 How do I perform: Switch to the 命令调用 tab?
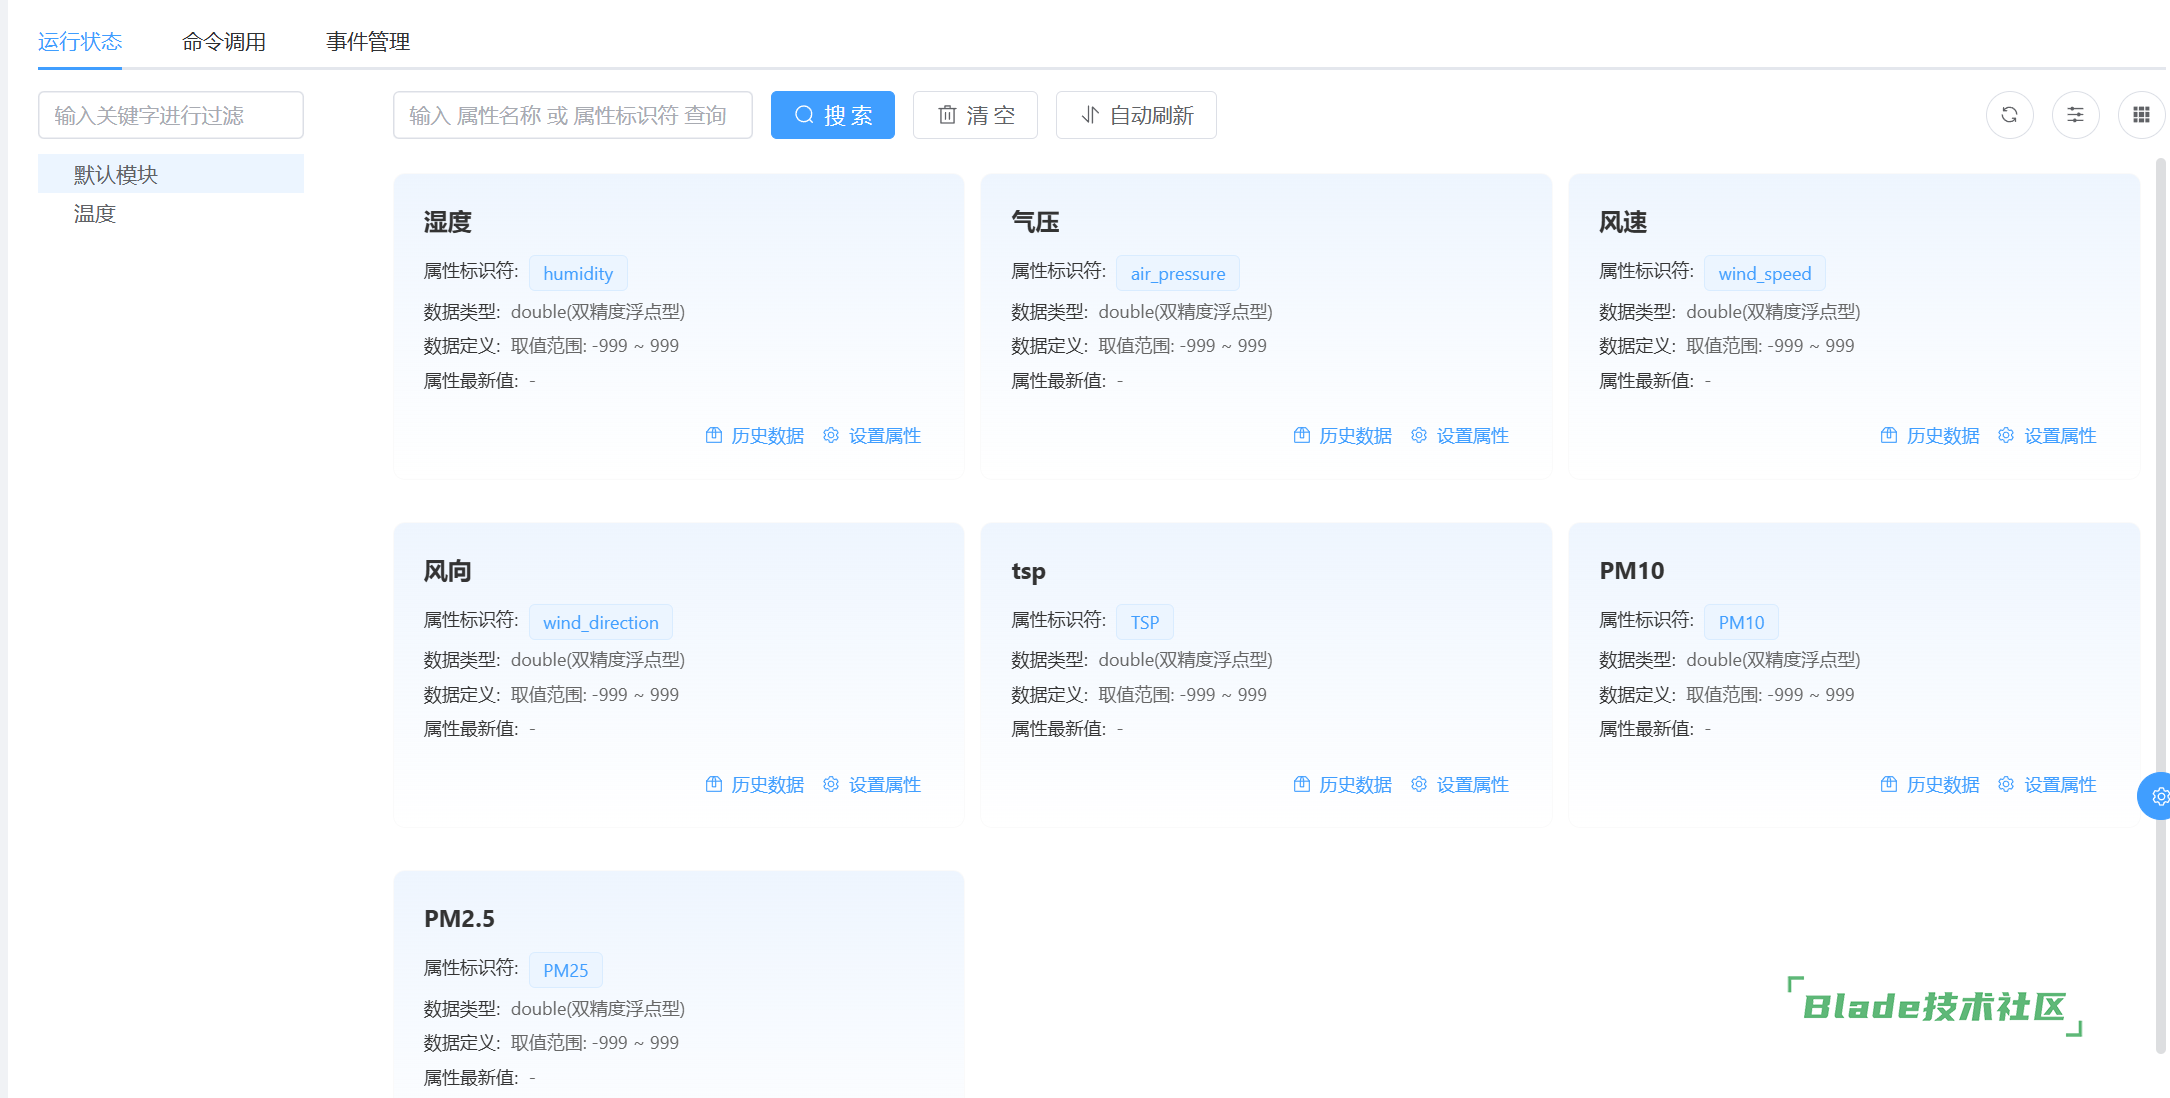point(224,42)
